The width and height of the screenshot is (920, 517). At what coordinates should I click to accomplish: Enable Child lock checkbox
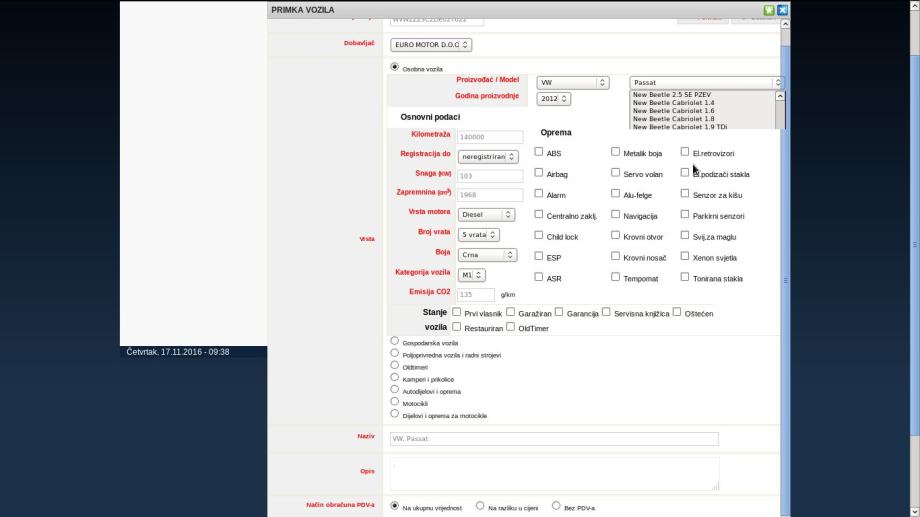[x=539, y=235]
